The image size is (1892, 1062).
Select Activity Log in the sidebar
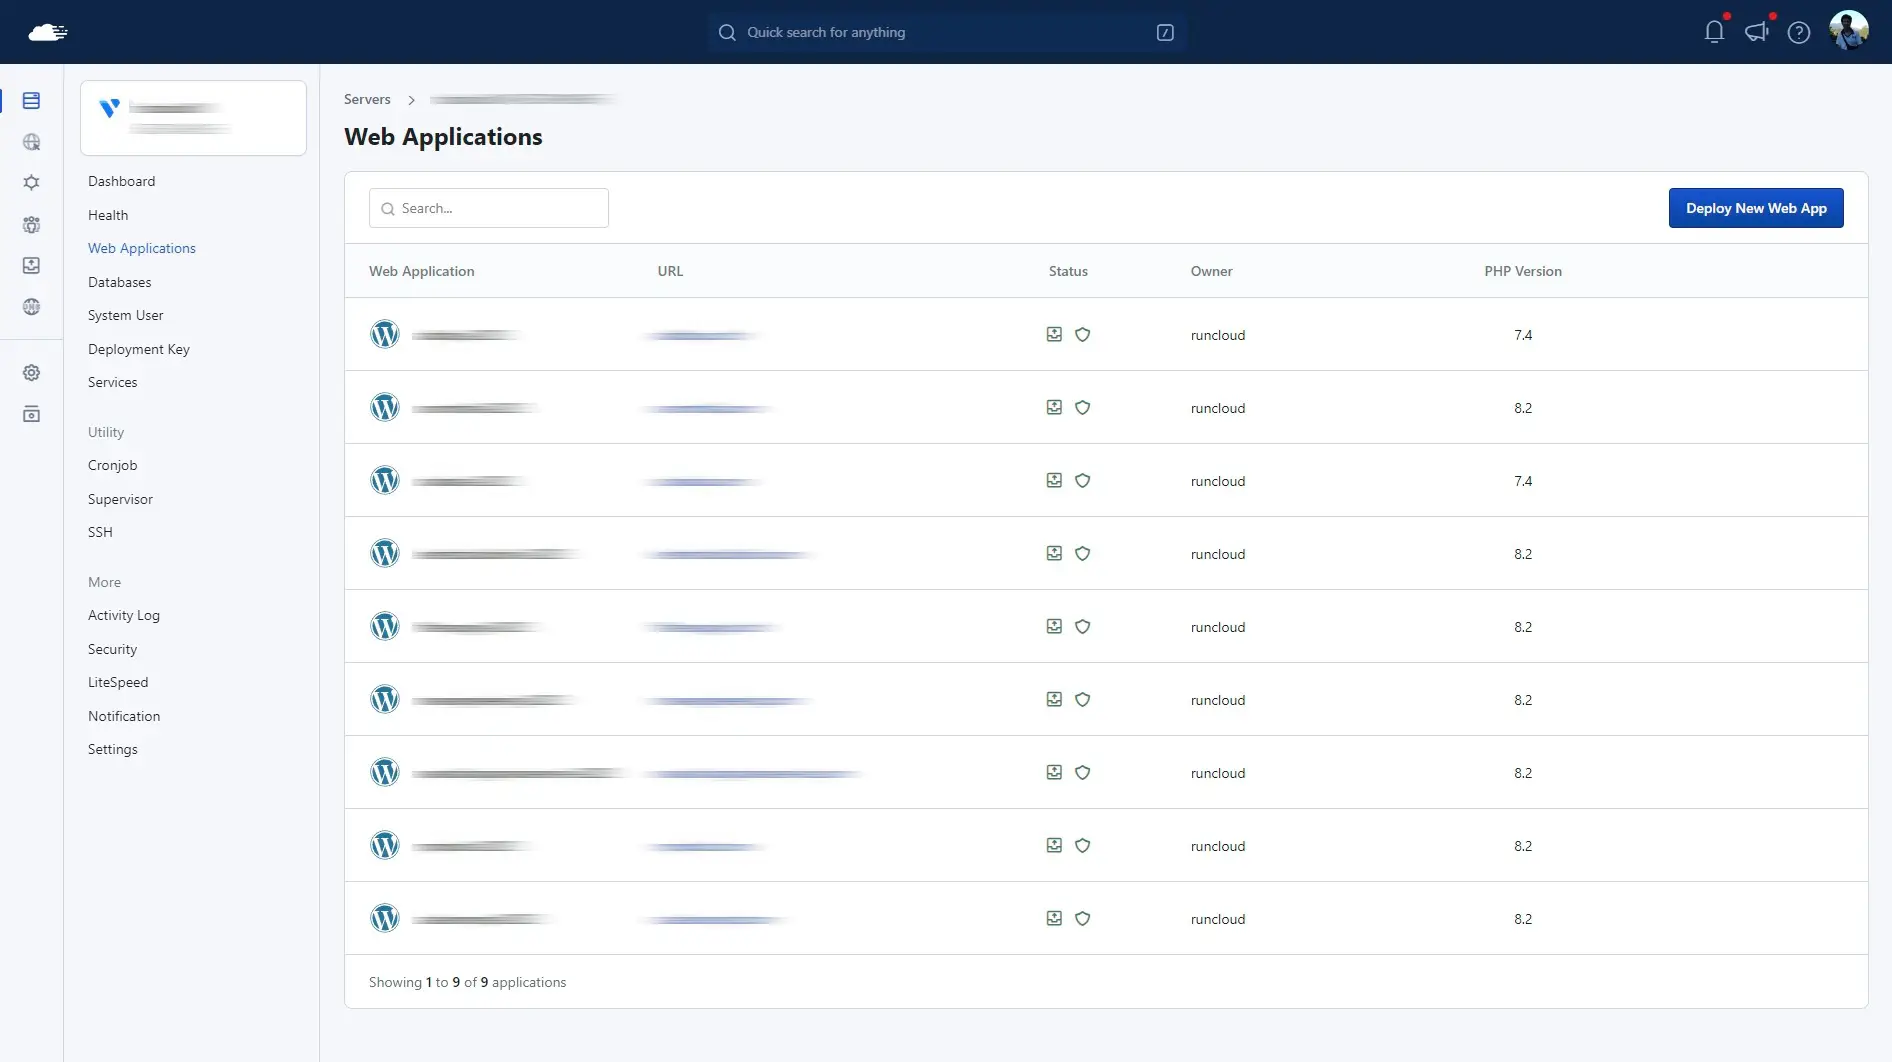click(x=123, y=615)
